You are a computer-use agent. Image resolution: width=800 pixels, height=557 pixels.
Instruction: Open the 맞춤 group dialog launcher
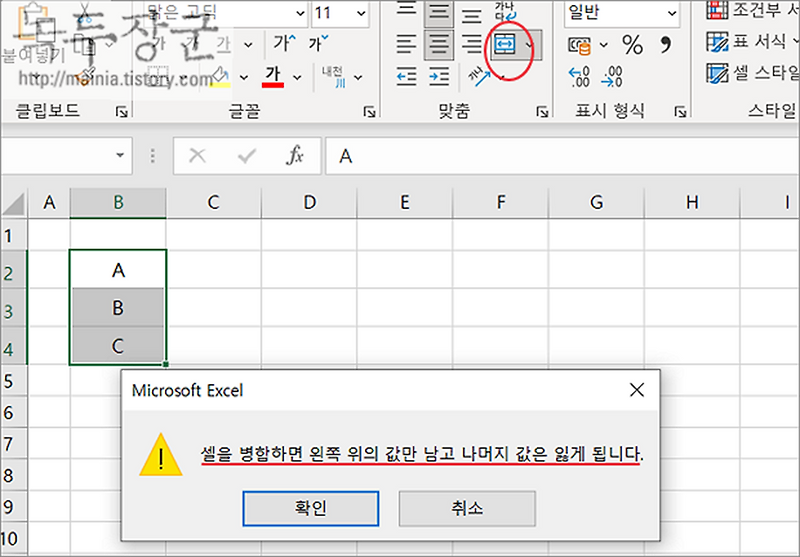[x=542, y=112]
